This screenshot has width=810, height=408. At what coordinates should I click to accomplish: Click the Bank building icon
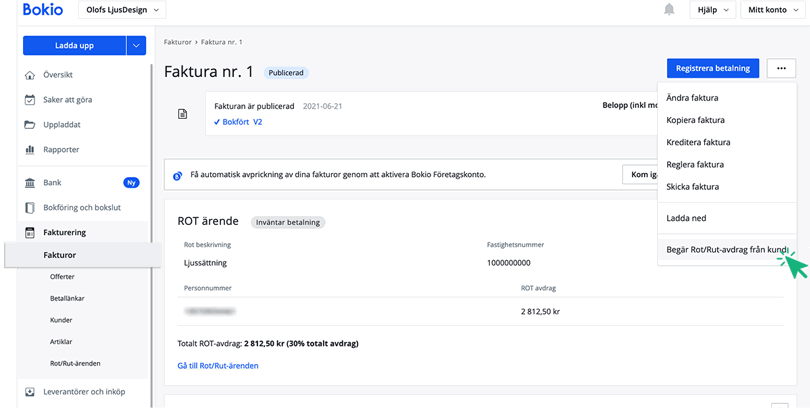point(30,183)
